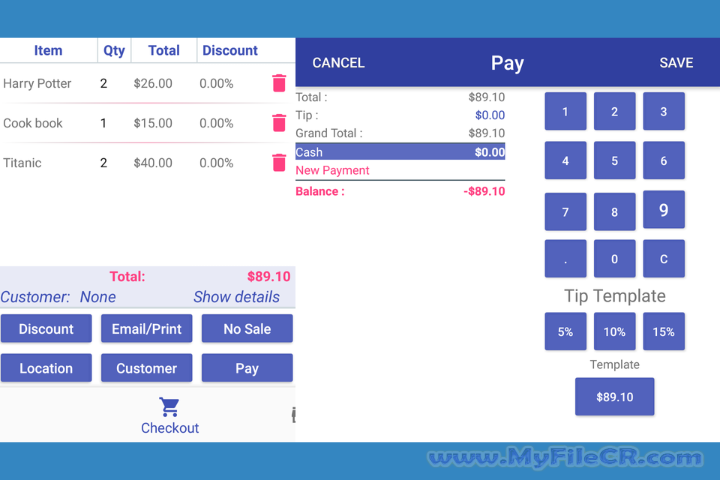Tap keypad digit 7
This screenshot has height=480, width=720.
[565, 212]
